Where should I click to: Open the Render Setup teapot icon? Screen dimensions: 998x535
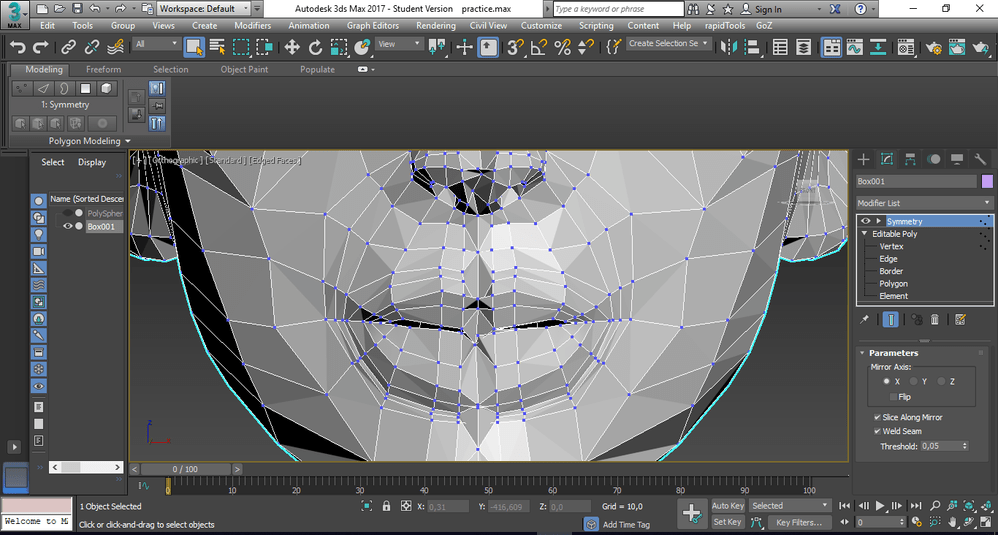pyautogui.click(x=934, y=47)
